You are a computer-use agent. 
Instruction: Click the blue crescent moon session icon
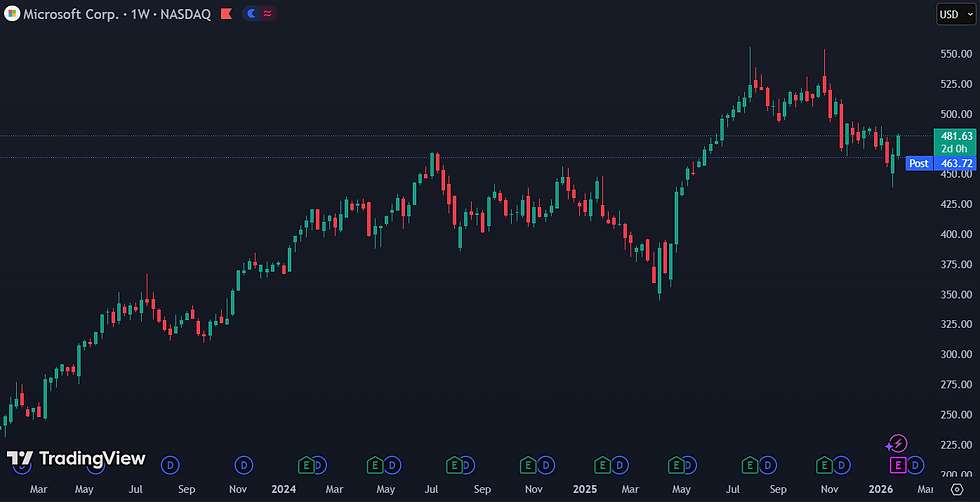pyautogui.click(x=252, y=13)
